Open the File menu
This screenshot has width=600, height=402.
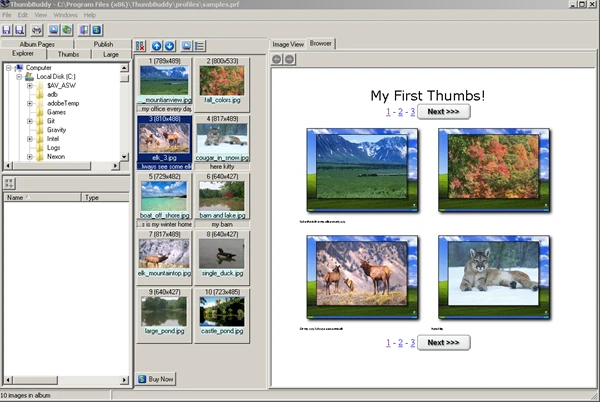(7, 15)
